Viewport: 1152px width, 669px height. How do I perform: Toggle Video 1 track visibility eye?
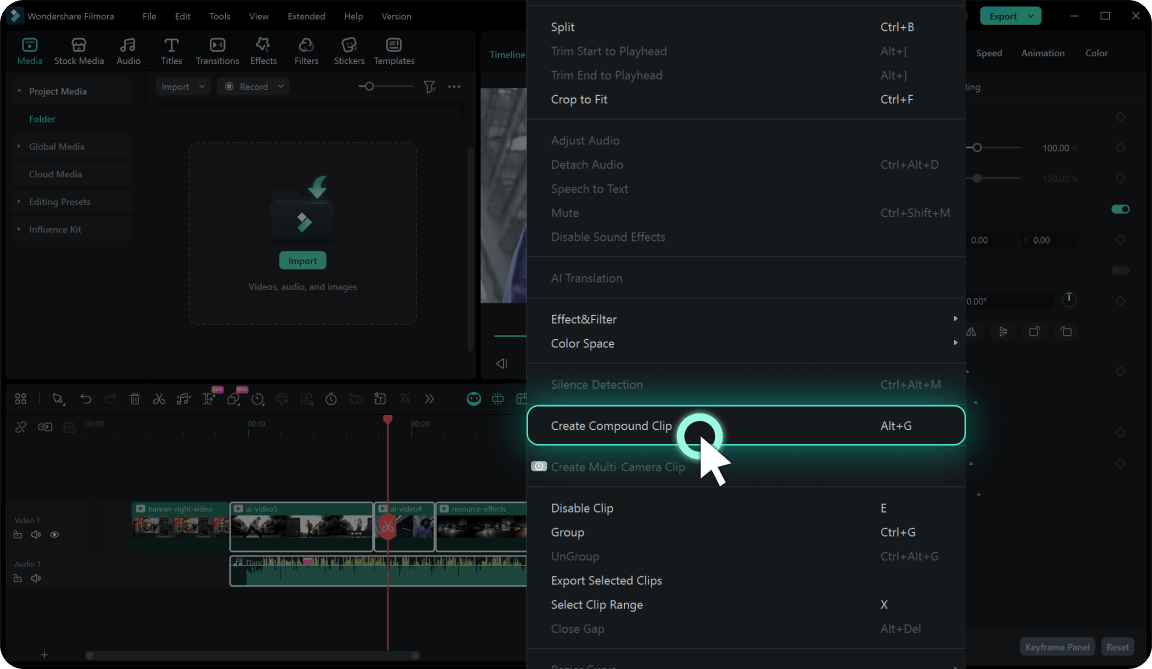coord(54,535)
